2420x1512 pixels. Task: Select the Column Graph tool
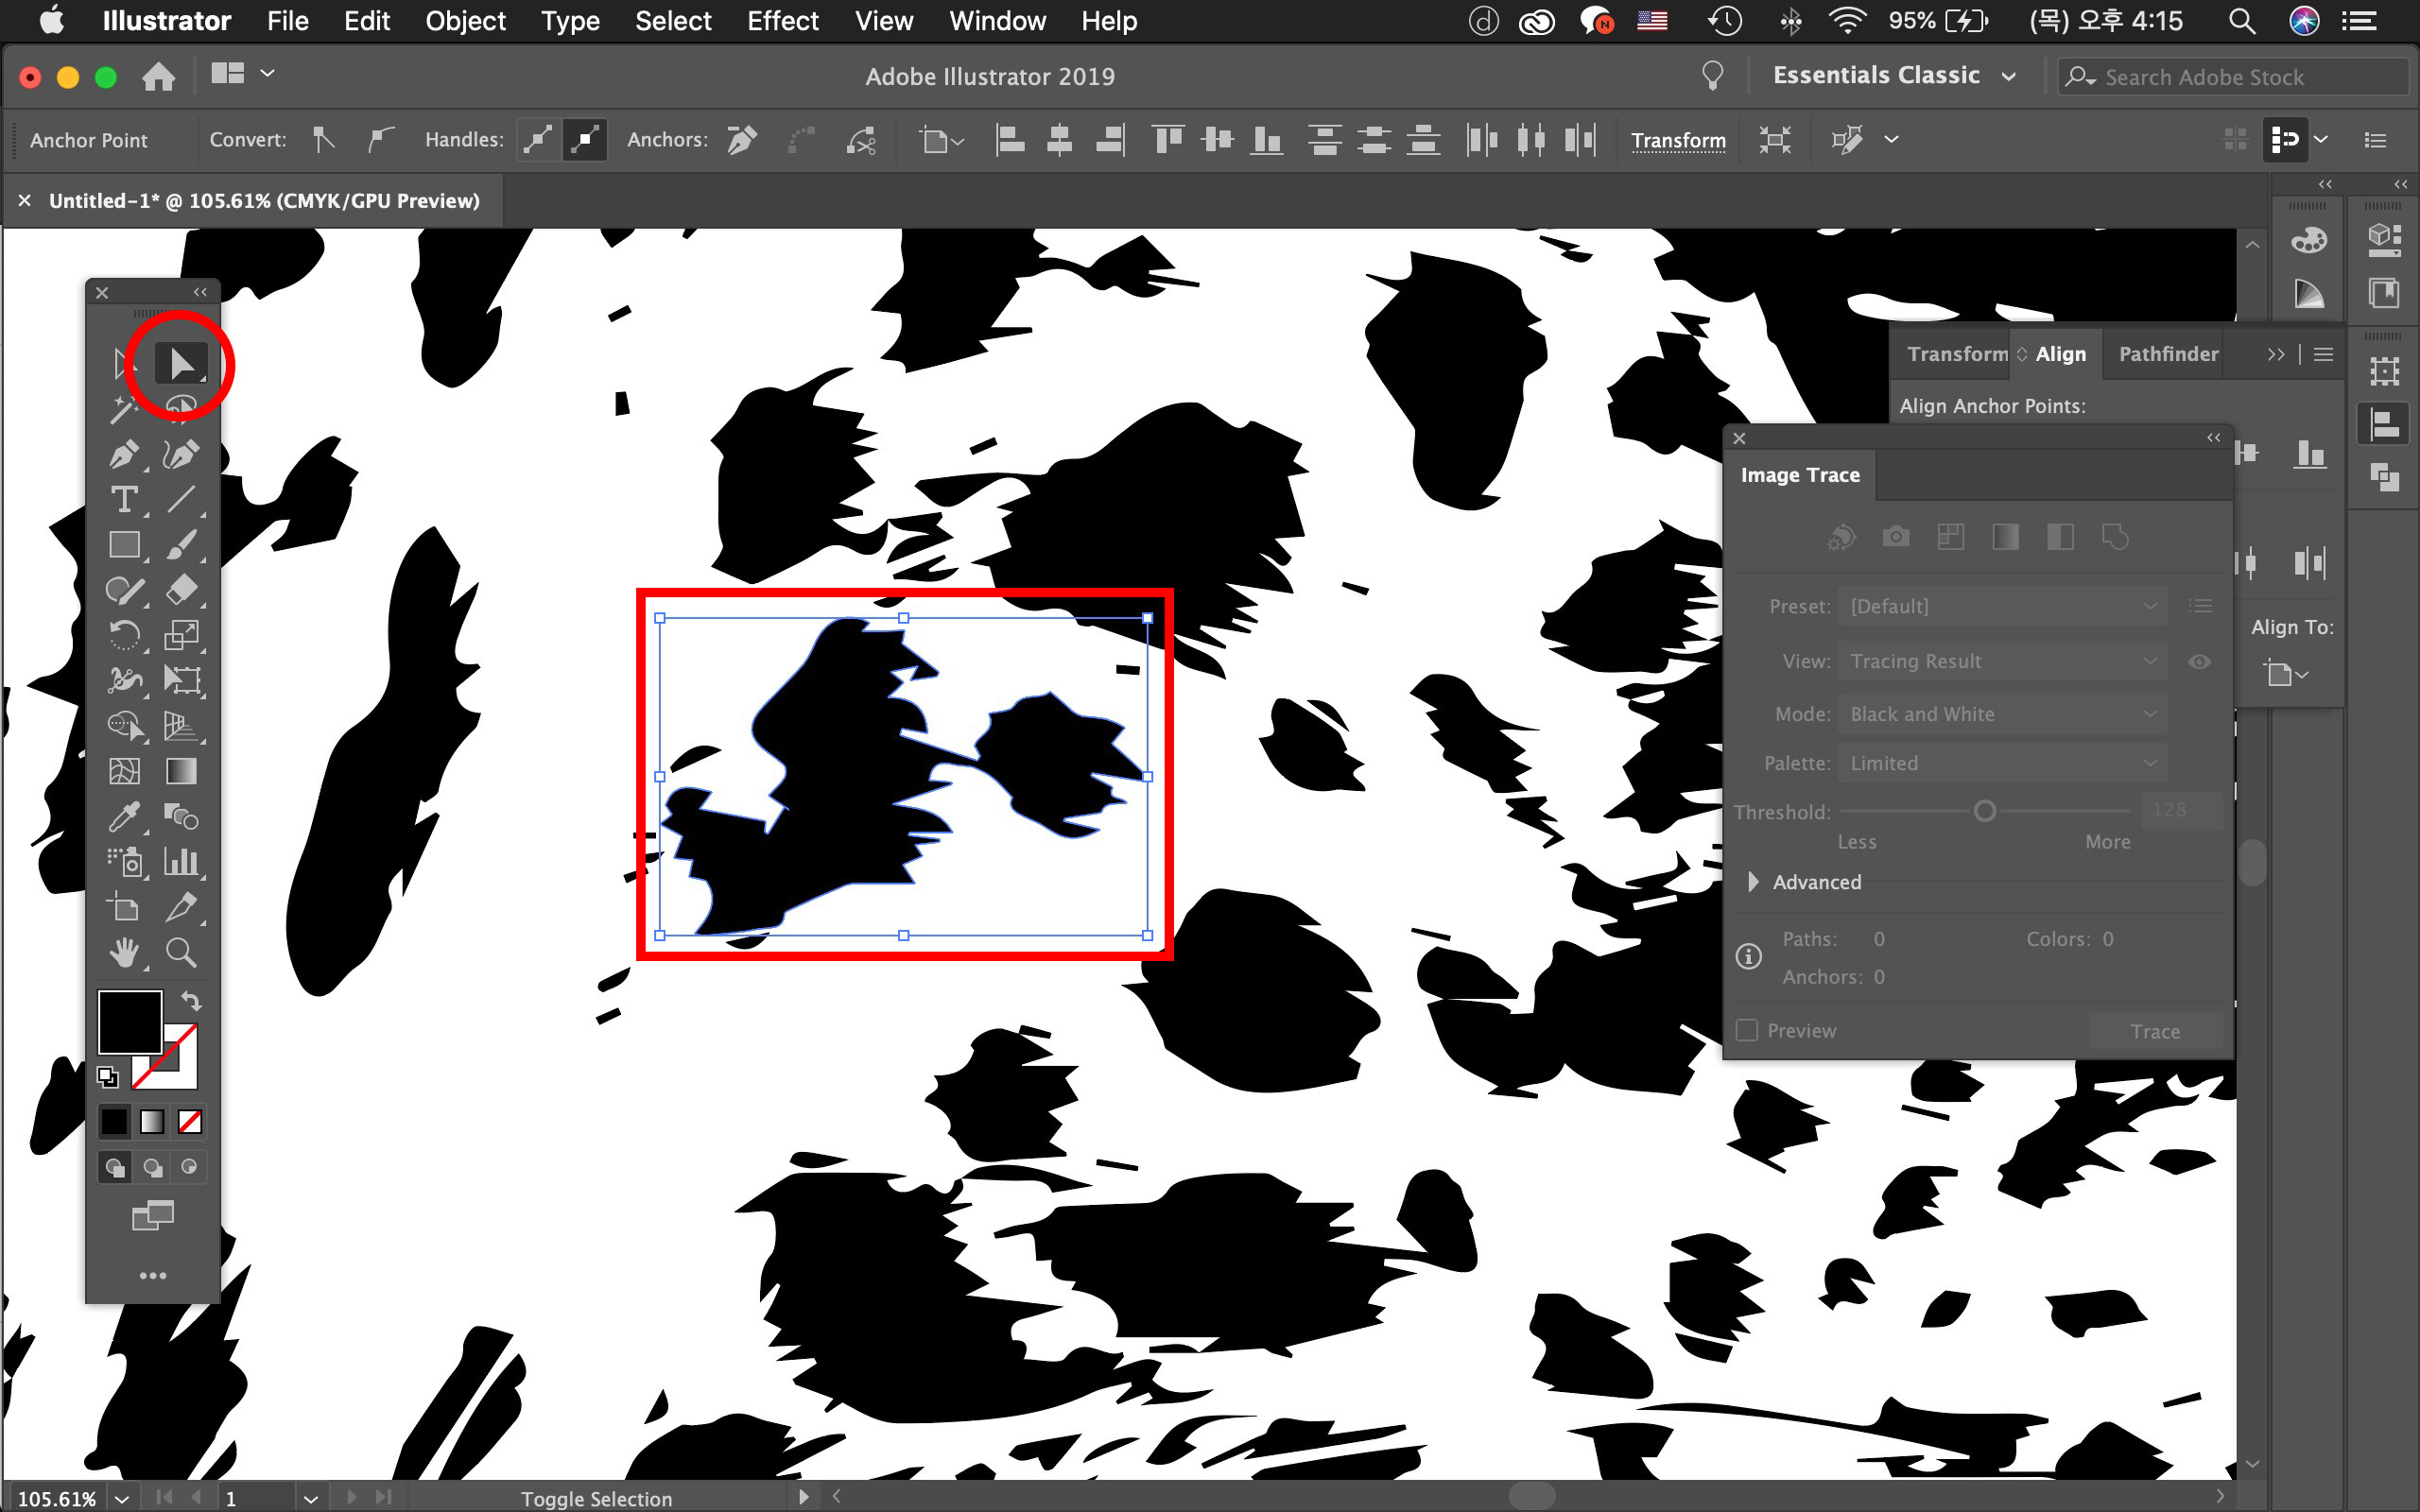coord(182,862)
